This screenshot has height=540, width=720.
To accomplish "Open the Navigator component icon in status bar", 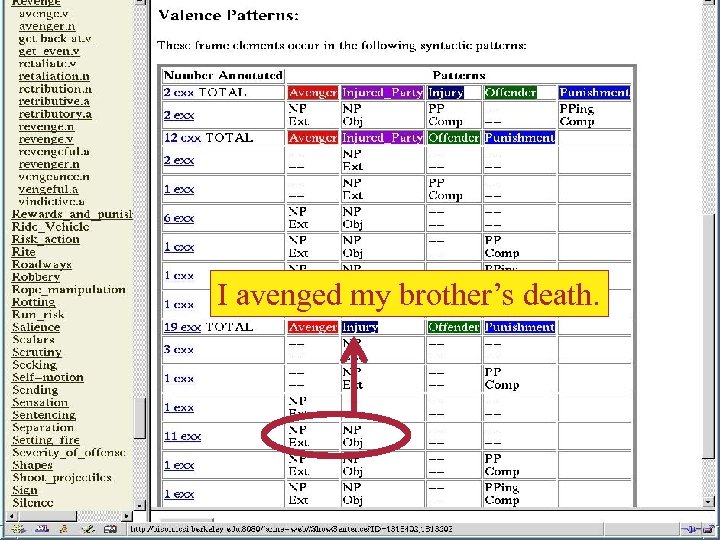I will [17, 529].
